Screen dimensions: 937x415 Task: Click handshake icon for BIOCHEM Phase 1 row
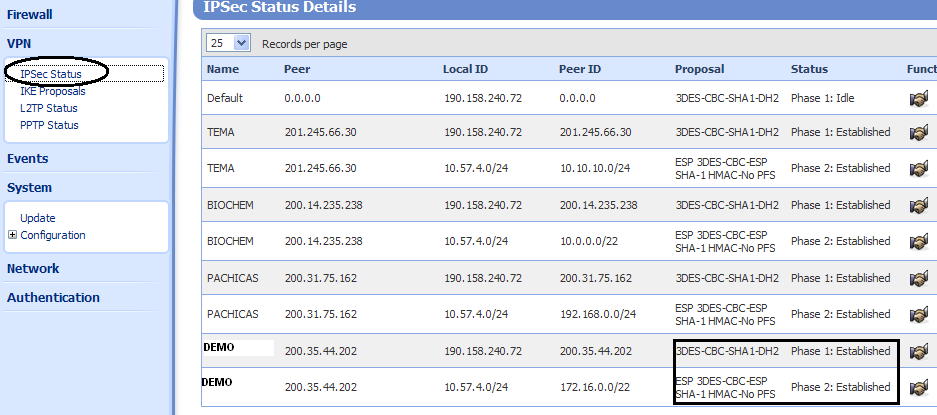tap(918, 205)
